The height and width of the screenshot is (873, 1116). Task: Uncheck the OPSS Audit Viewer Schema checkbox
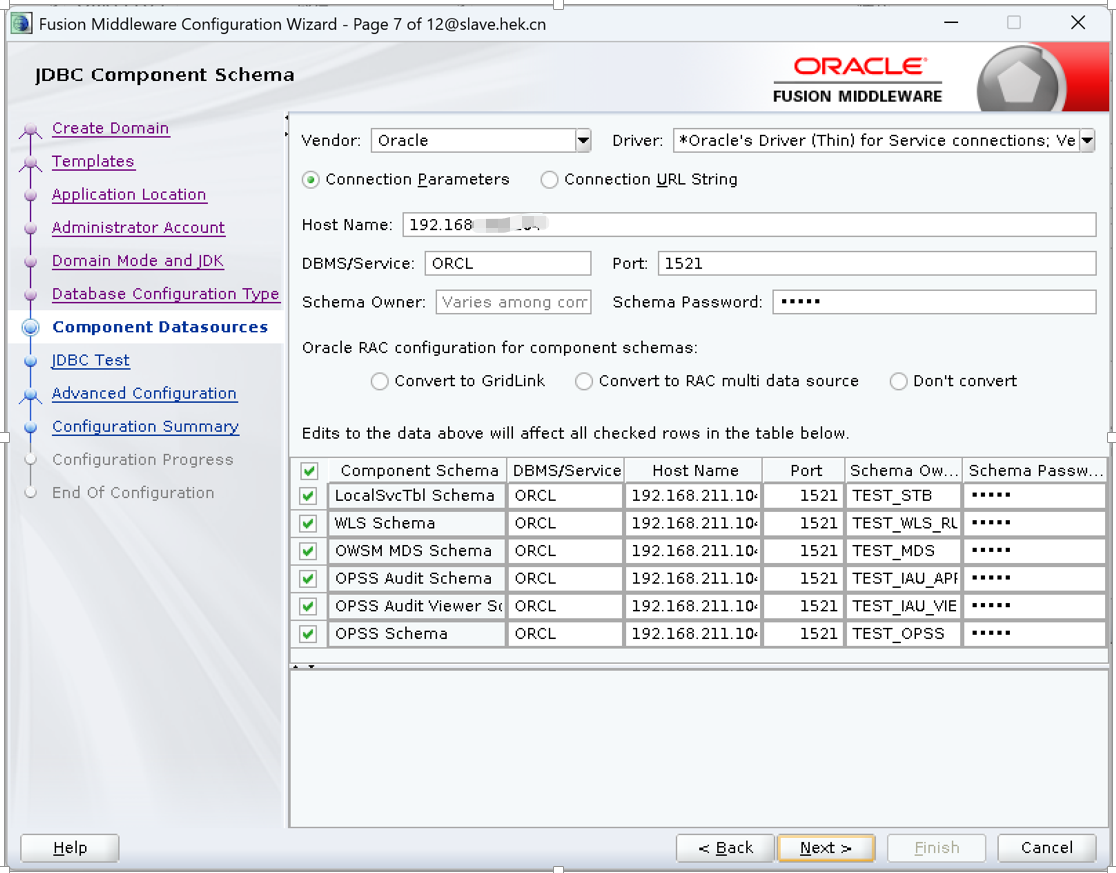tap(308, 606)
